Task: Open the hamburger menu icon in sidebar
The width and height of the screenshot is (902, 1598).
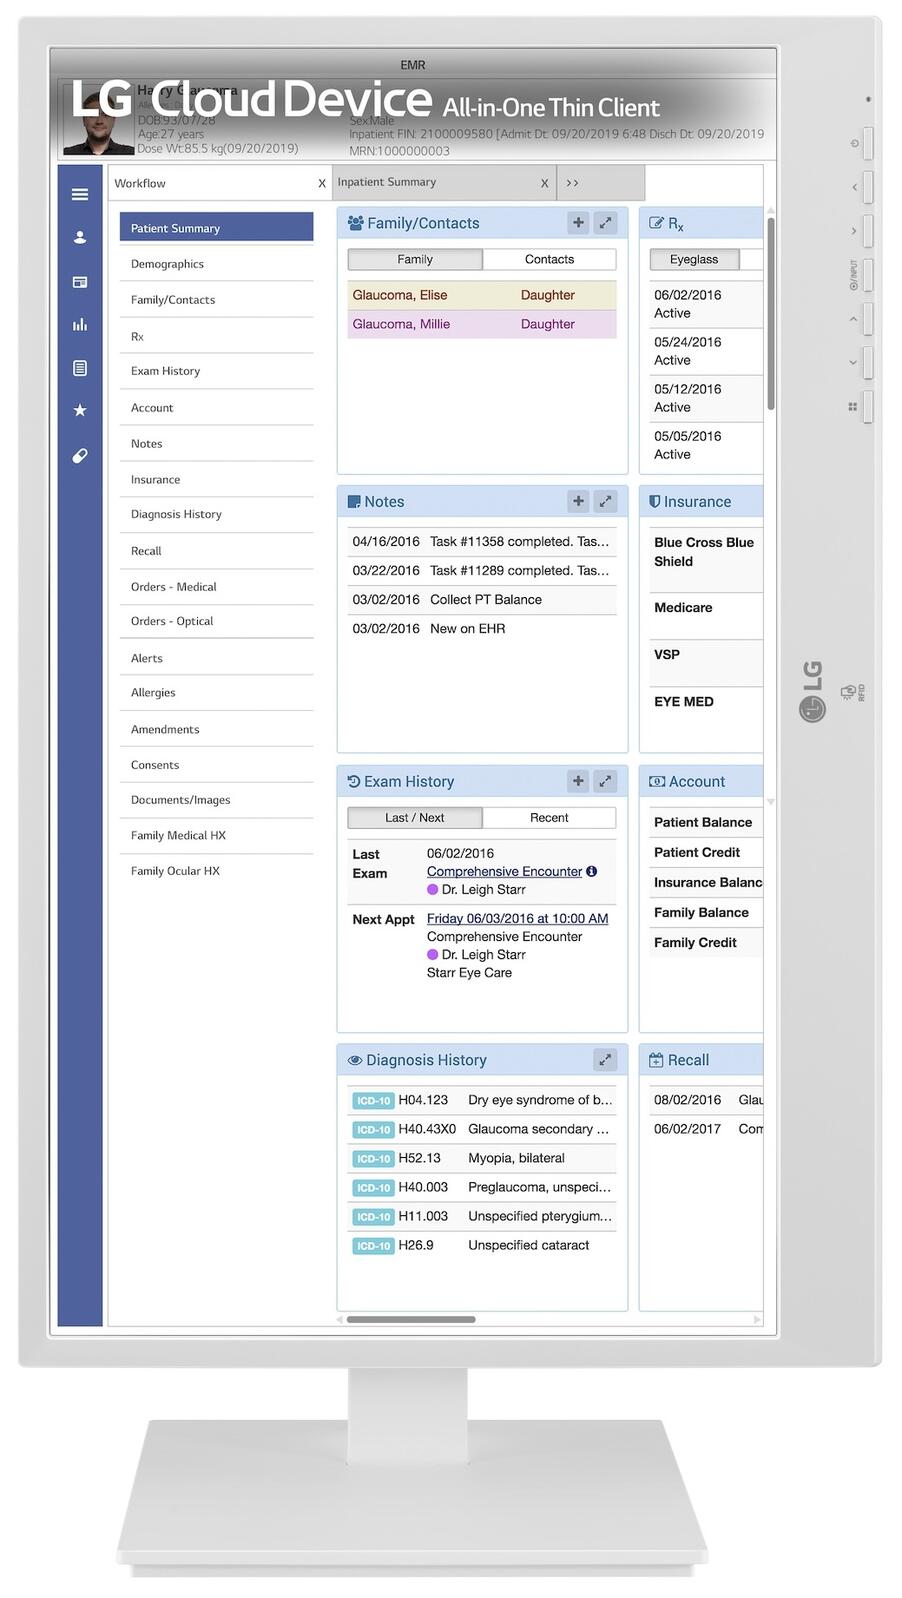Action: [80, 194]
